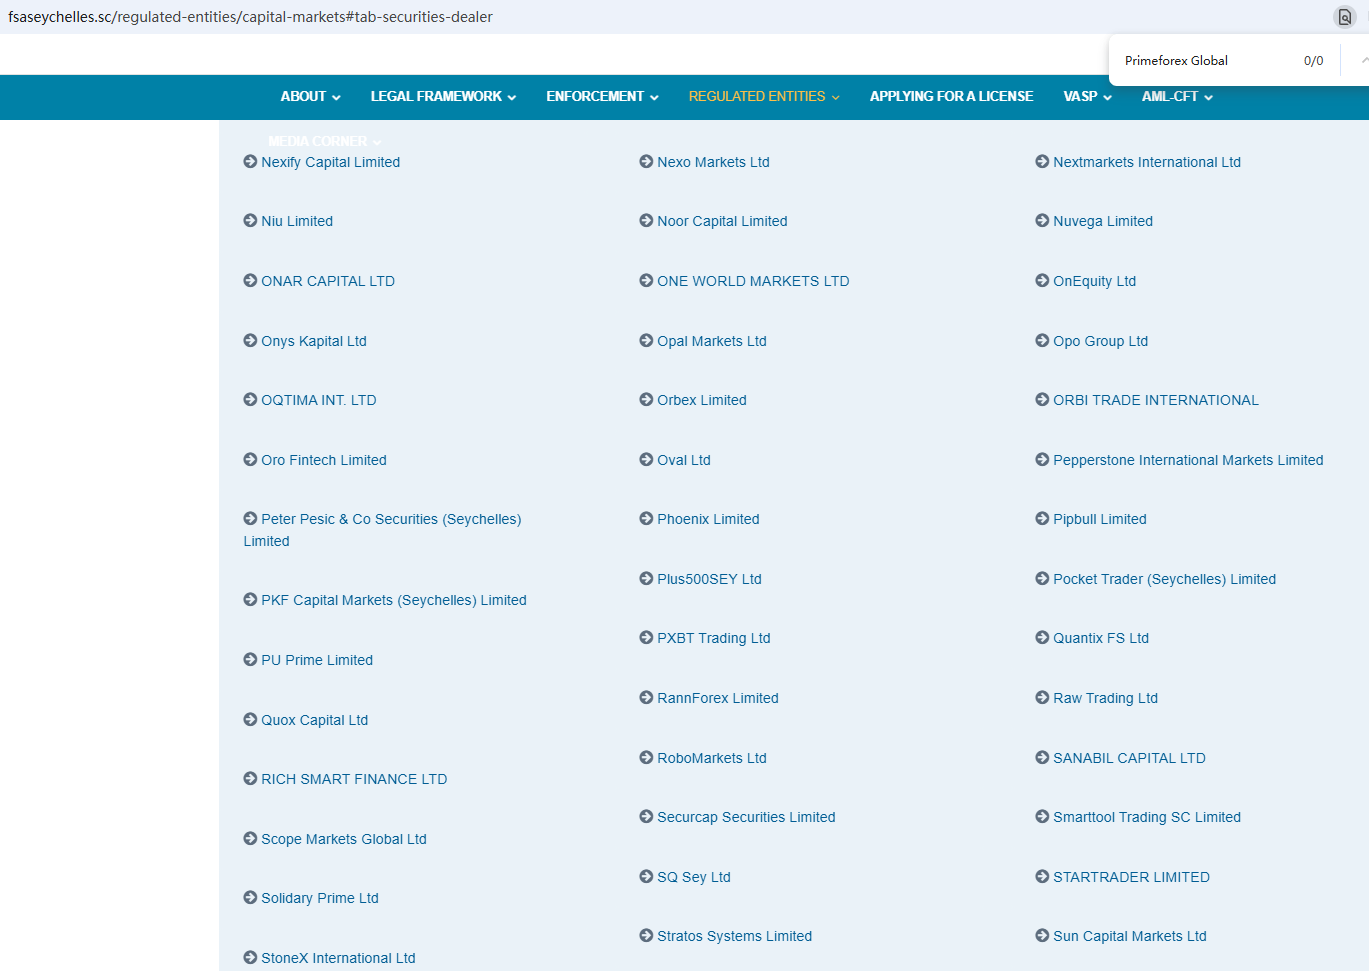Image resolution: width=1369 pixels, height=971 pixels.
Task: Open the PXBT Trading Ltd link
Action: pyautogui.click(x=714, y=638)
